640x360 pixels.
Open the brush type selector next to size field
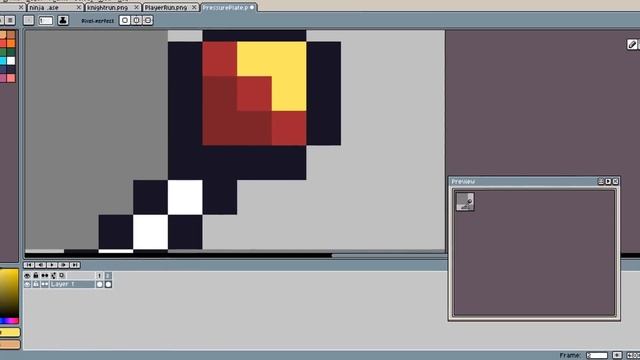28,20
